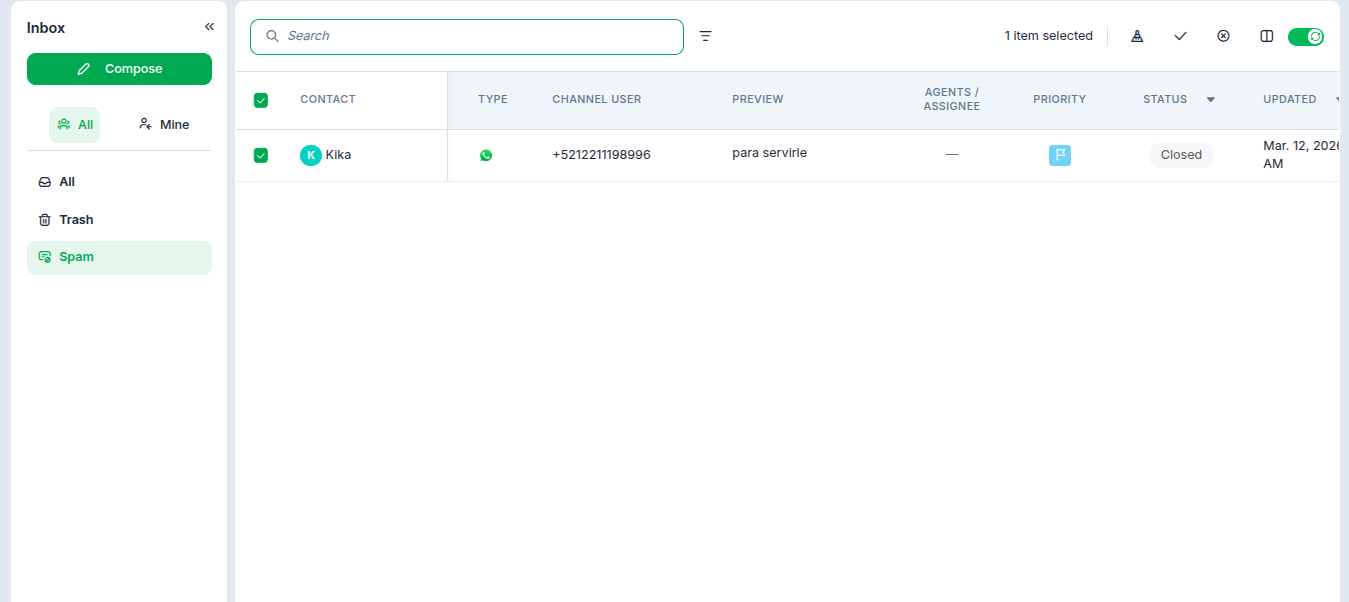Turn off the green auto-refresh toggle

pyautogui.click(x=1306, y=37)
